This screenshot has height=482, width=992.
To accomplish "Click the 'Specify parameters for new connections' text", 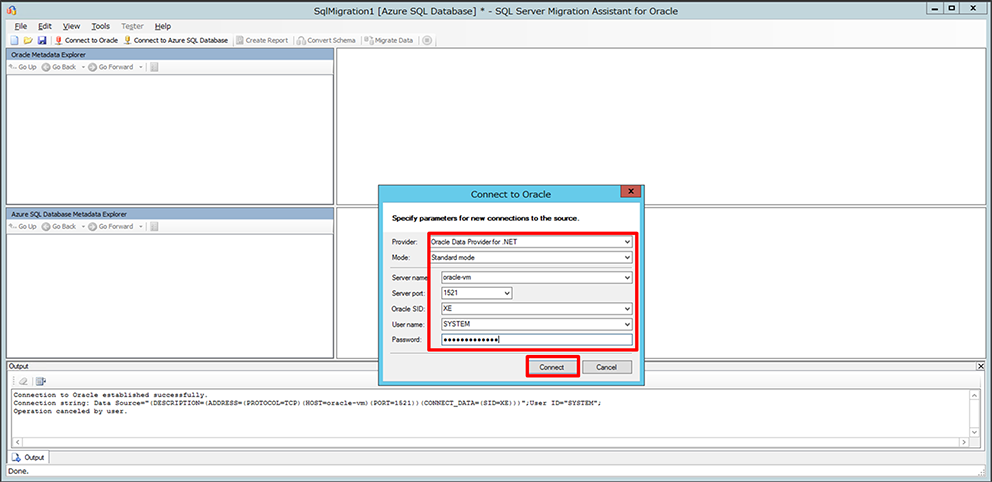I will (486, 218).
